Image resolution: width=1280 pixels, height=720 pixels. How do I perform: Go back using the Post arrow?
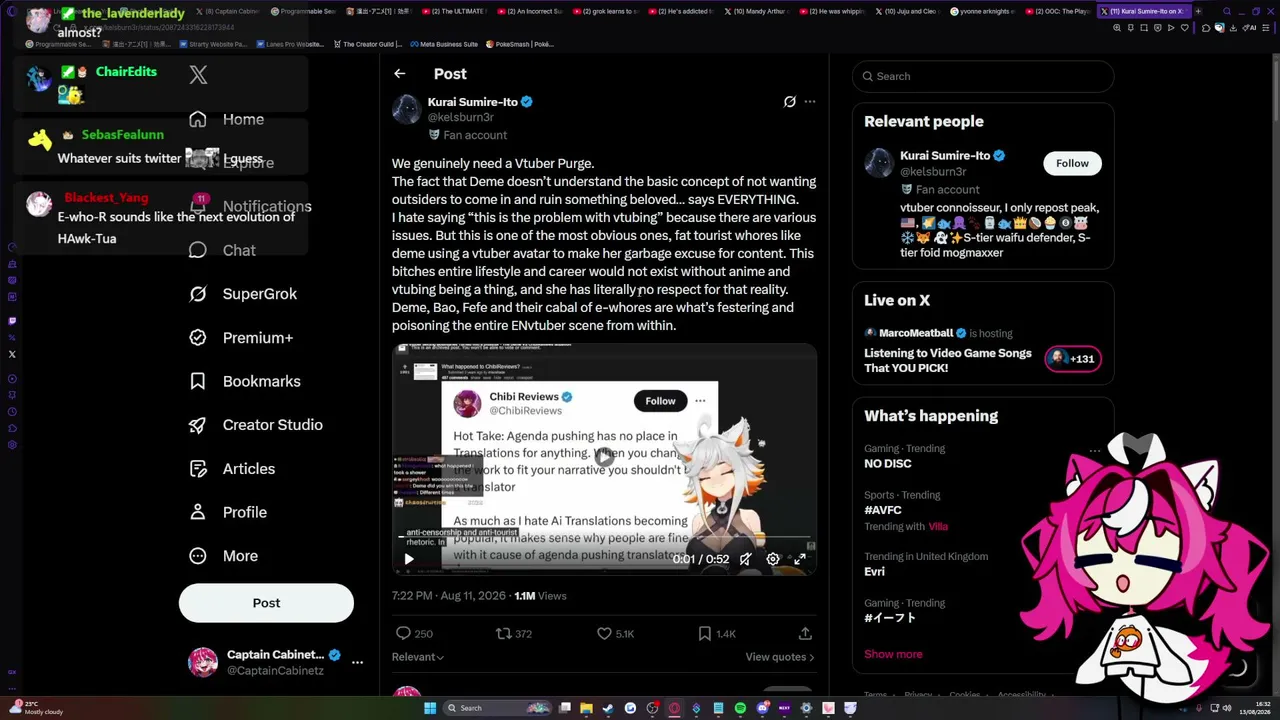[x=399, y=73]
